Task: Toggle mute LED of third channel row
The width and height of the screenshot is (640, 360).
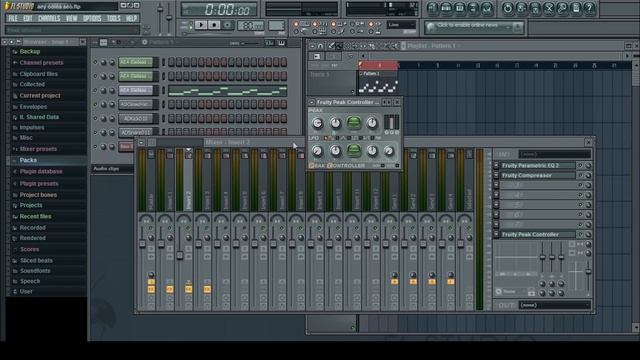Action: (95, 90)
